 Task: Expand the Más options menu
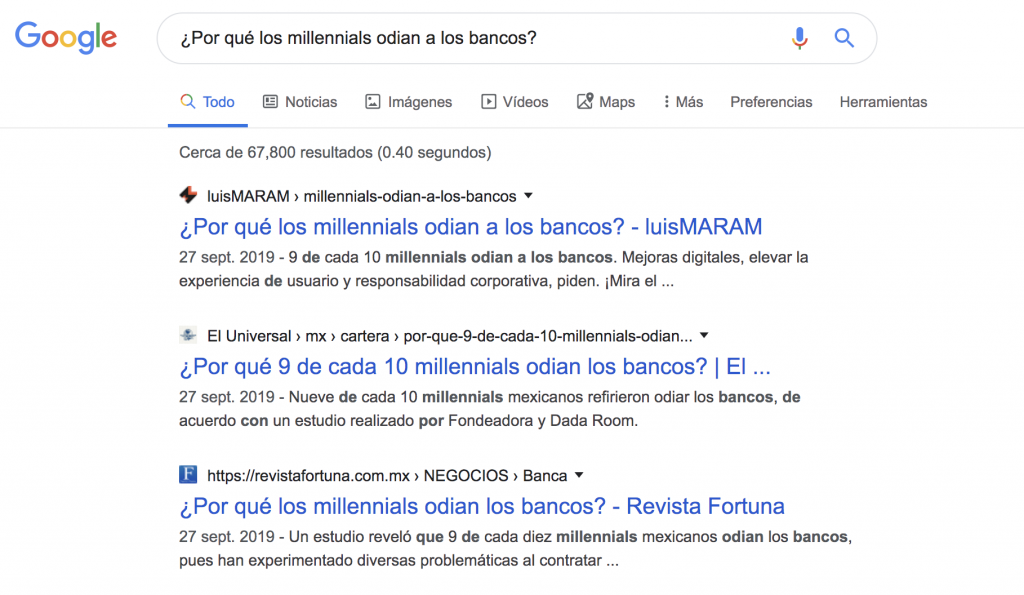(x=683, y=102)
